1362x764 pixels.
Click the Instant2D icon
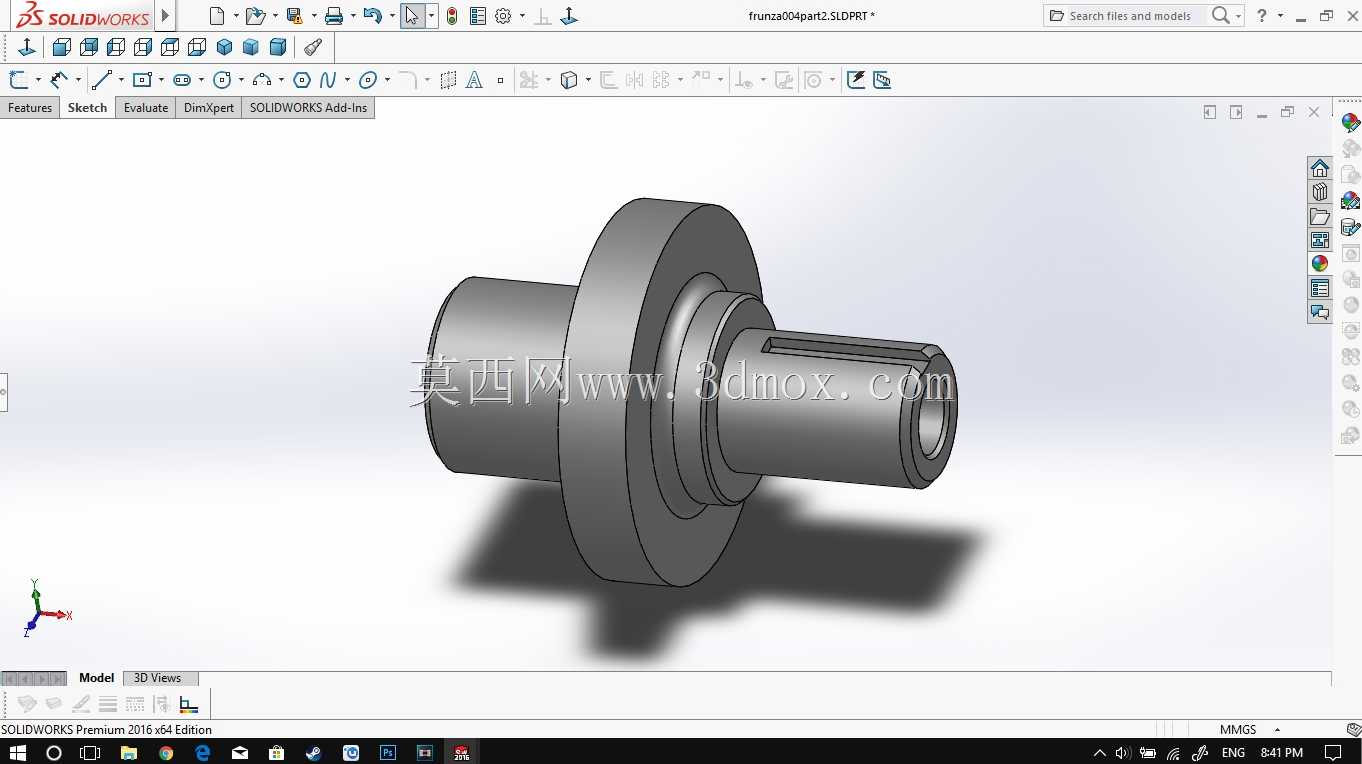click(882, 80)
